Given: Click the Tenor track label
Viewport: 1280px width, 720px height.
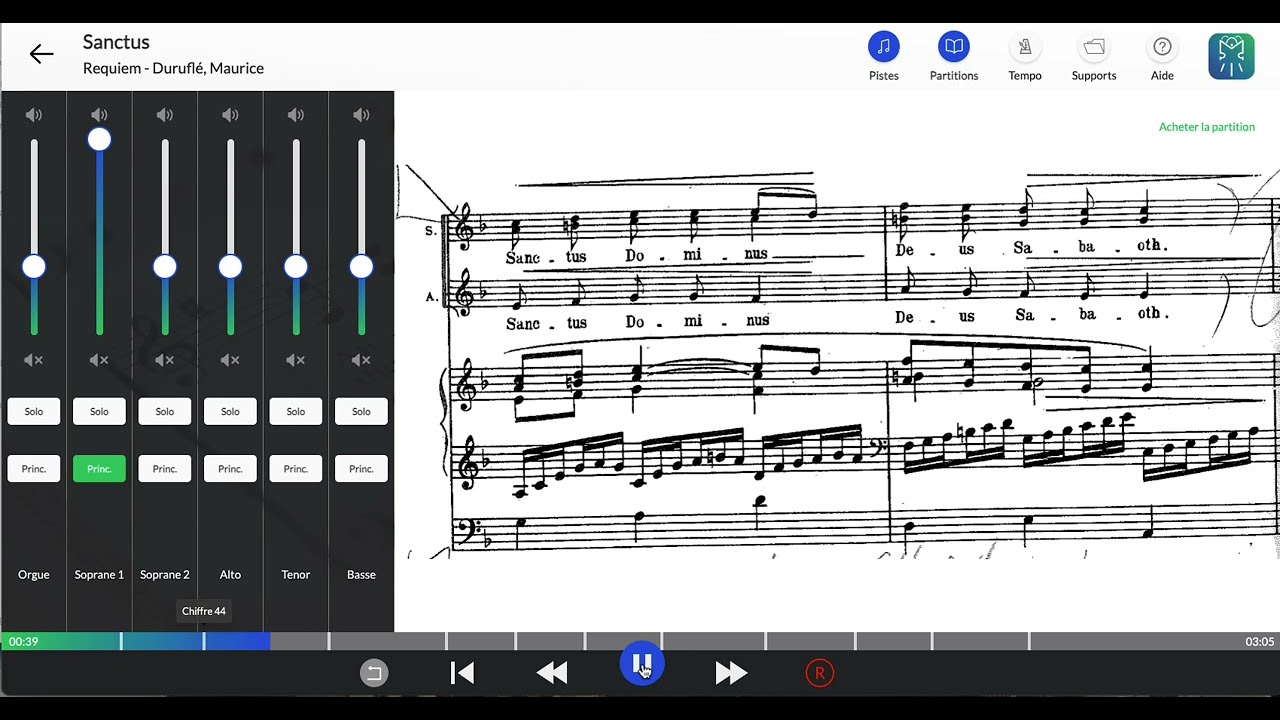Looking at the screenshot, I should [296, 575].
